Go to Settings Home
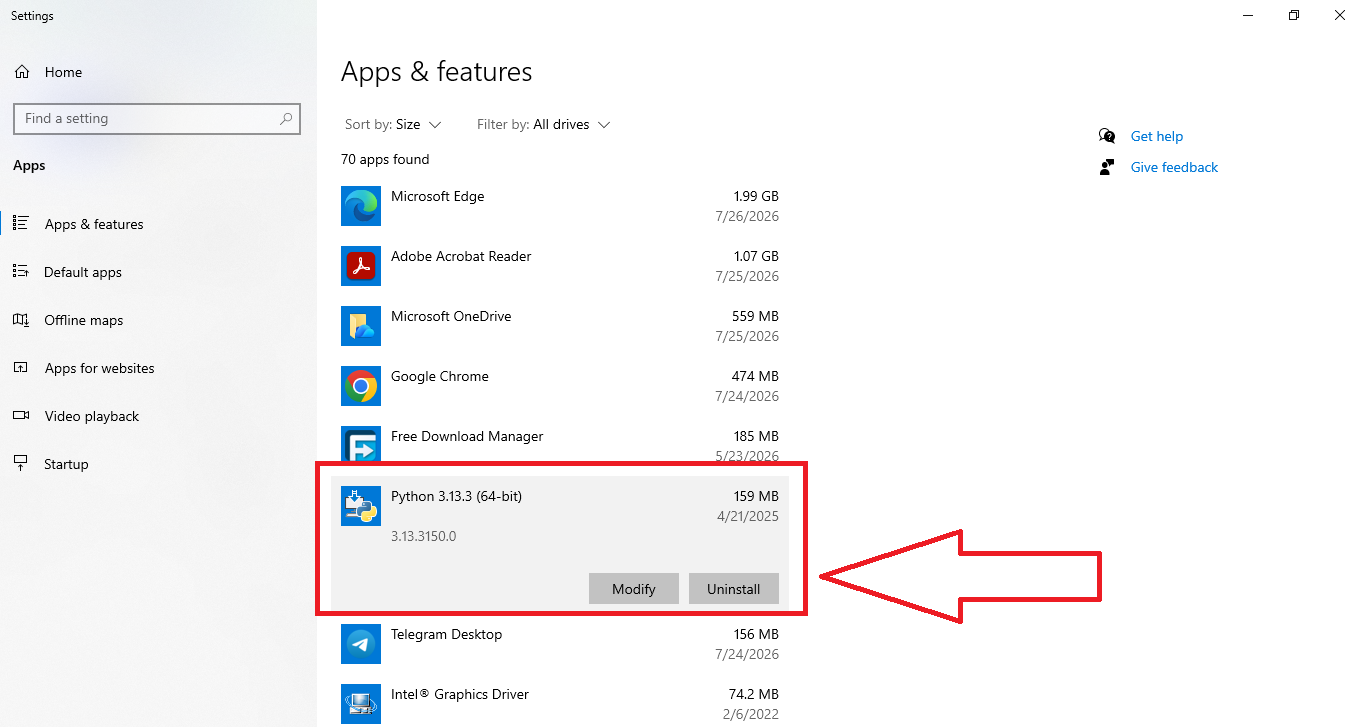1347x727 pixels. tap(64, 72)
